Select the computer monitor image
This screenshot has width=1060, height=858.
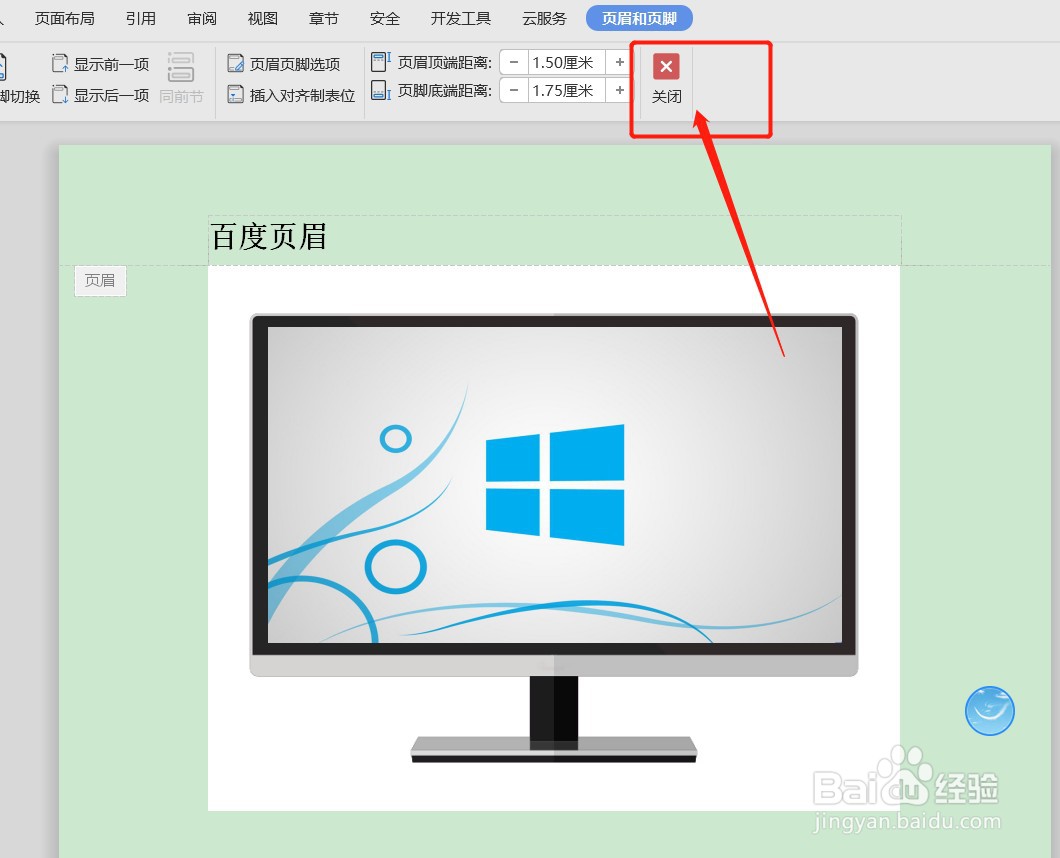pyautogui.click(x=554, y=538)
